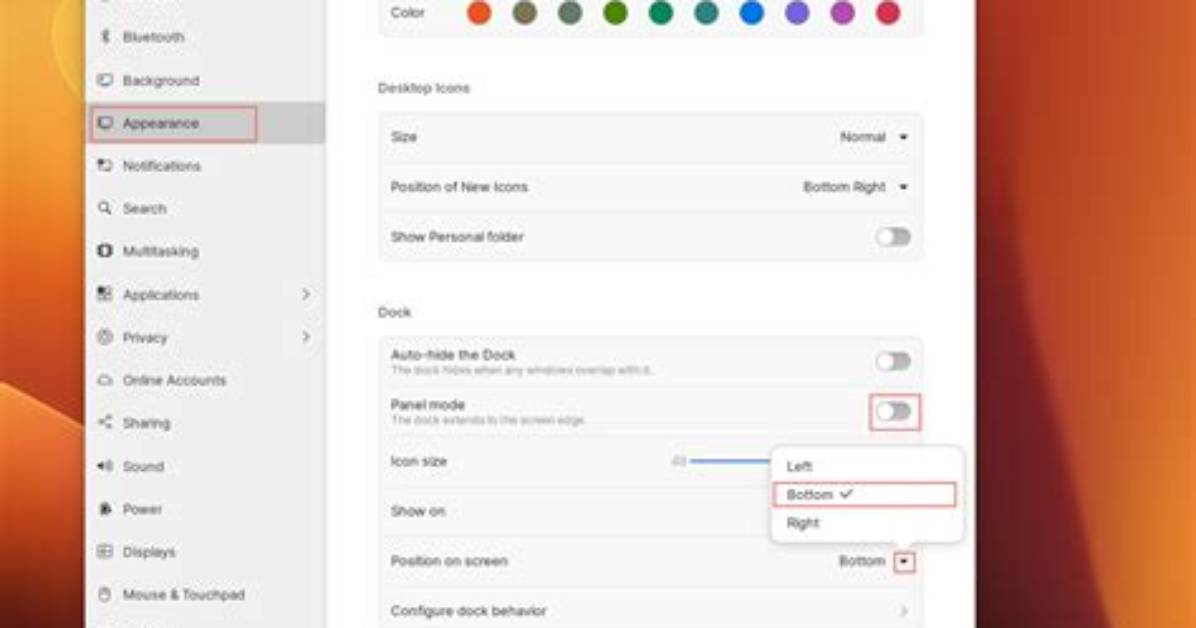The height and width of the screenshot is (628, 1196).
Task: Go to Online Accounts settings
Action: click(206, 380)
